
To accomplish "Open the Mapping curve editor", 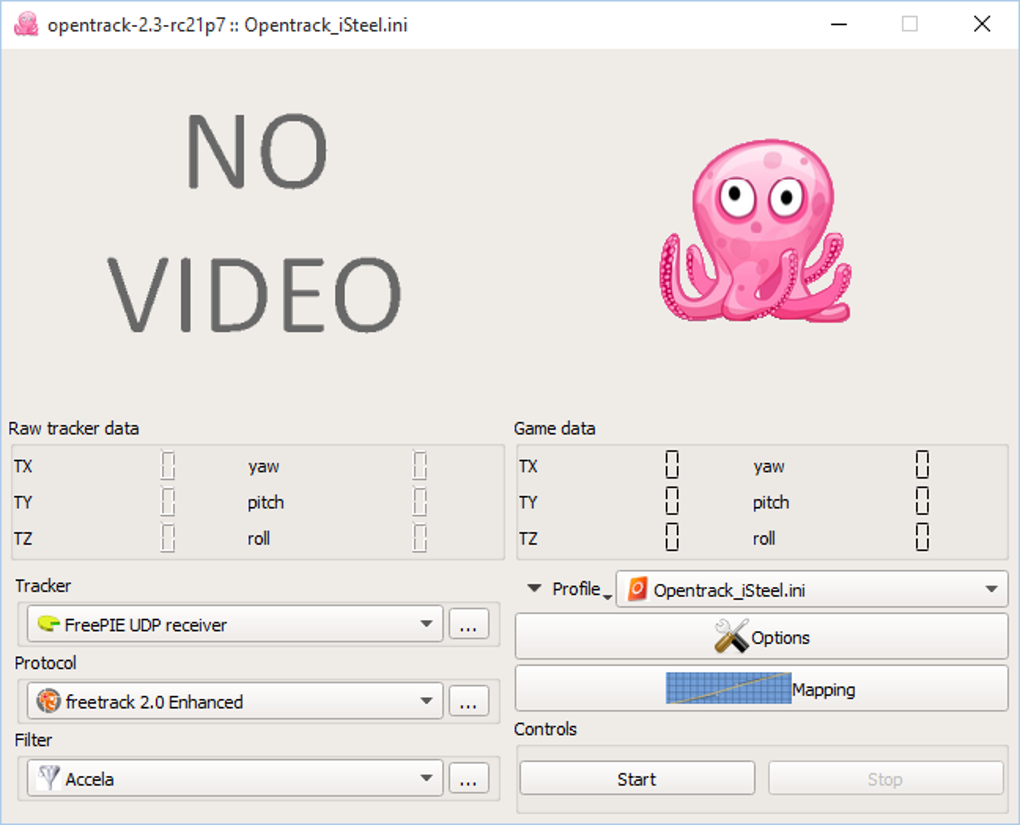I will click(762, 688).
